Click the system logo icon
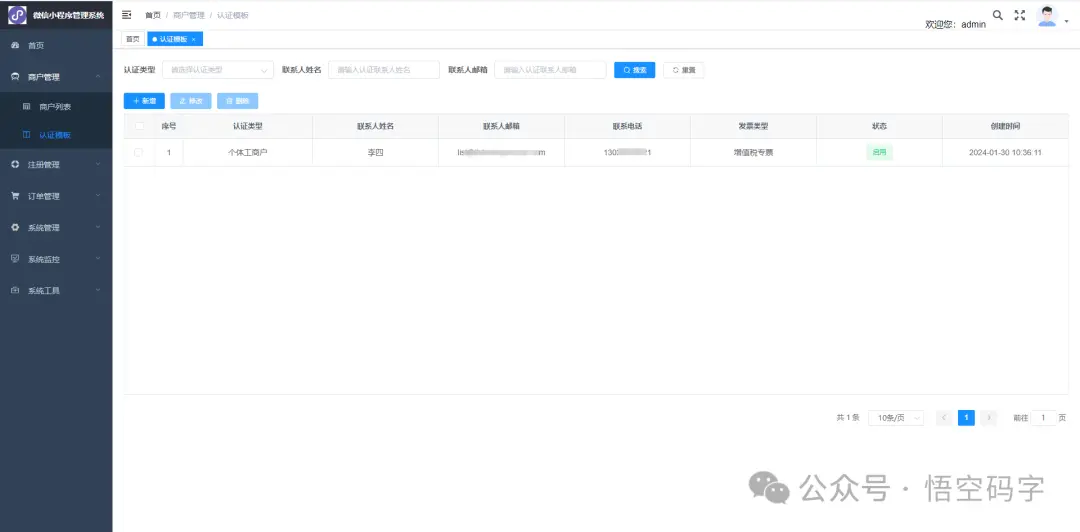1080x532 pixels. [17, 15]
